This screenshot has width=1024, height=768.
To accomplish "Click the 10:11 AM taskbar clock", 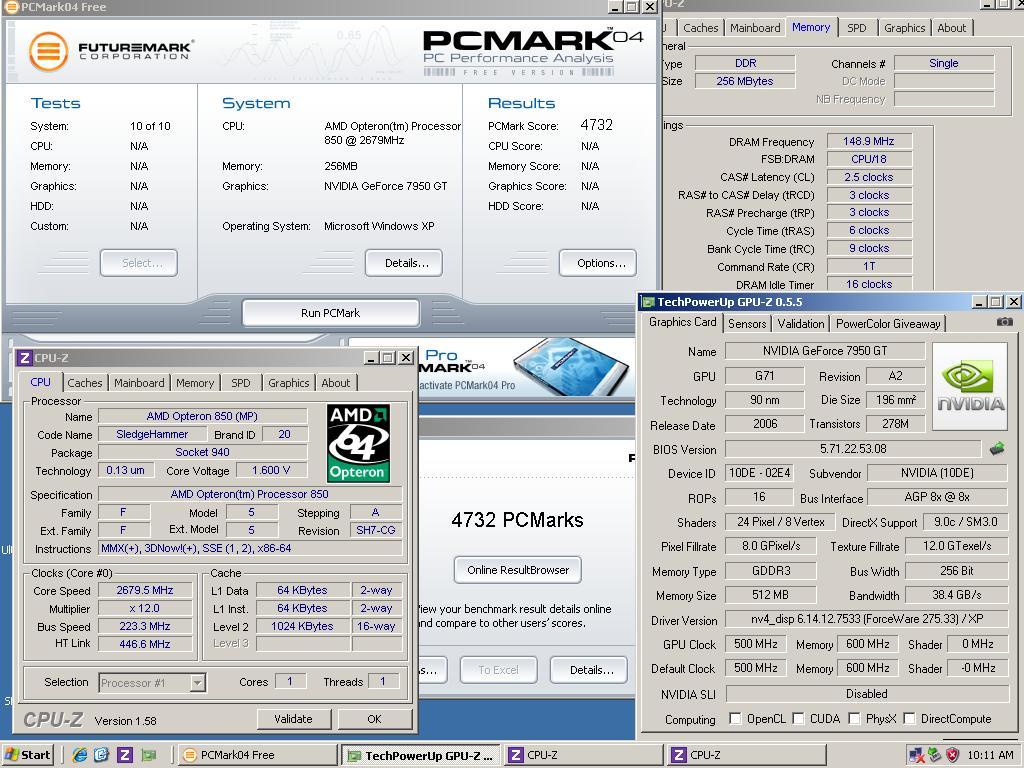I will 990,756.
